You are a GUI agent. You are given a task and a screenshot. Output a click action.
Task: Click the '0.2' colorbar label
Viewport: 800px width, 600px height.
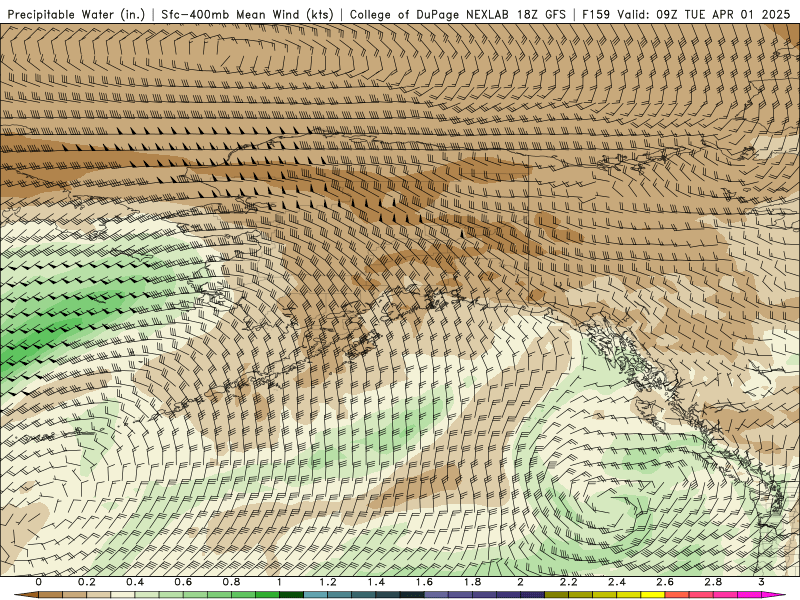(x=87, y=582)
